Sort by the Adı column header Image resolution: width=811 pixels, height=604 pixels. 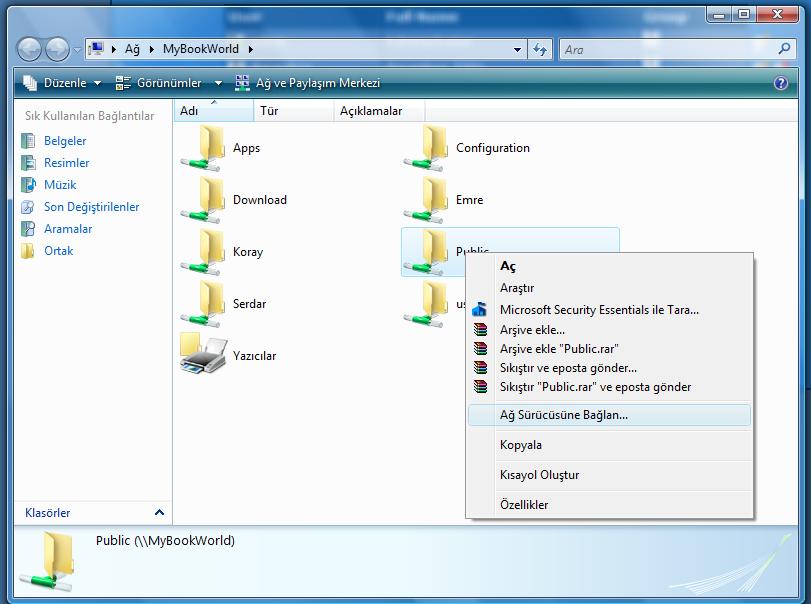point(214,111)
